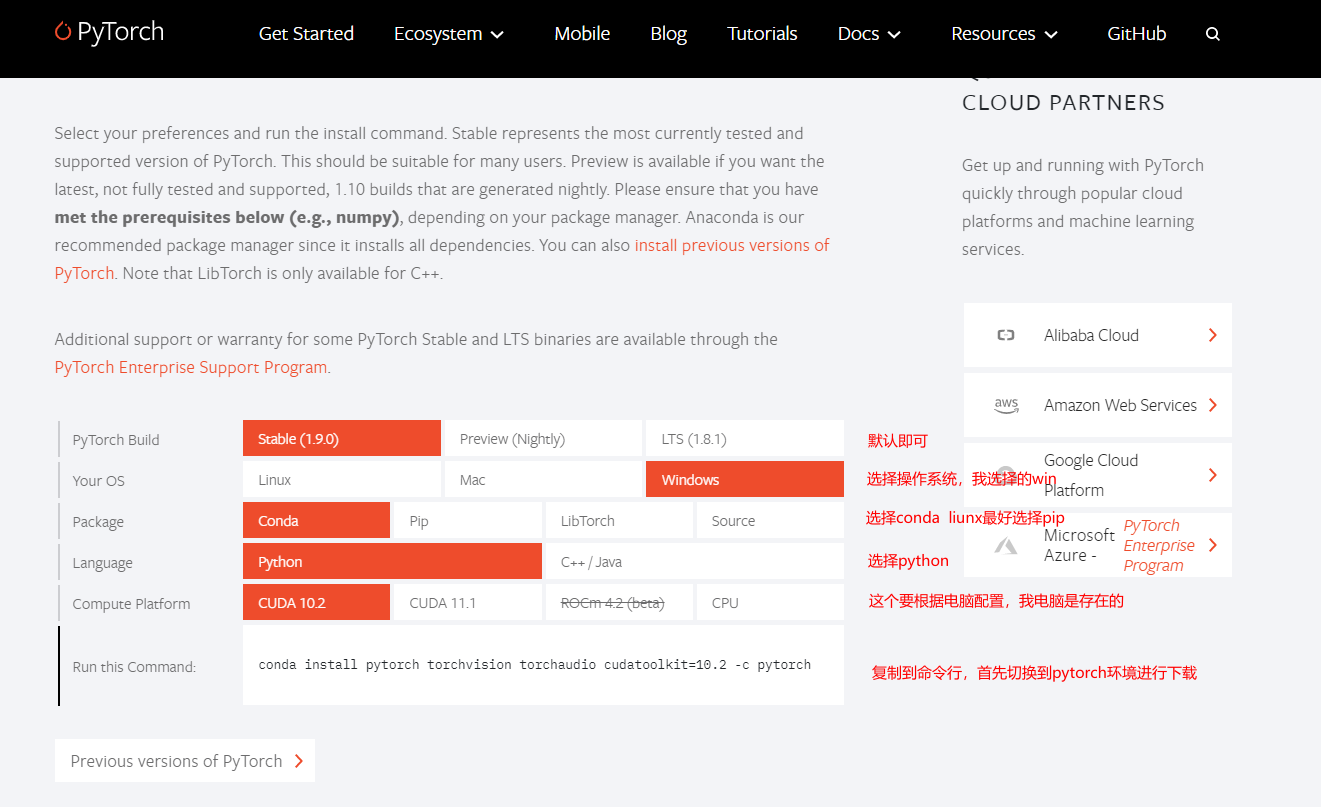Click the 'Your OS' row label

pos(98,481)
